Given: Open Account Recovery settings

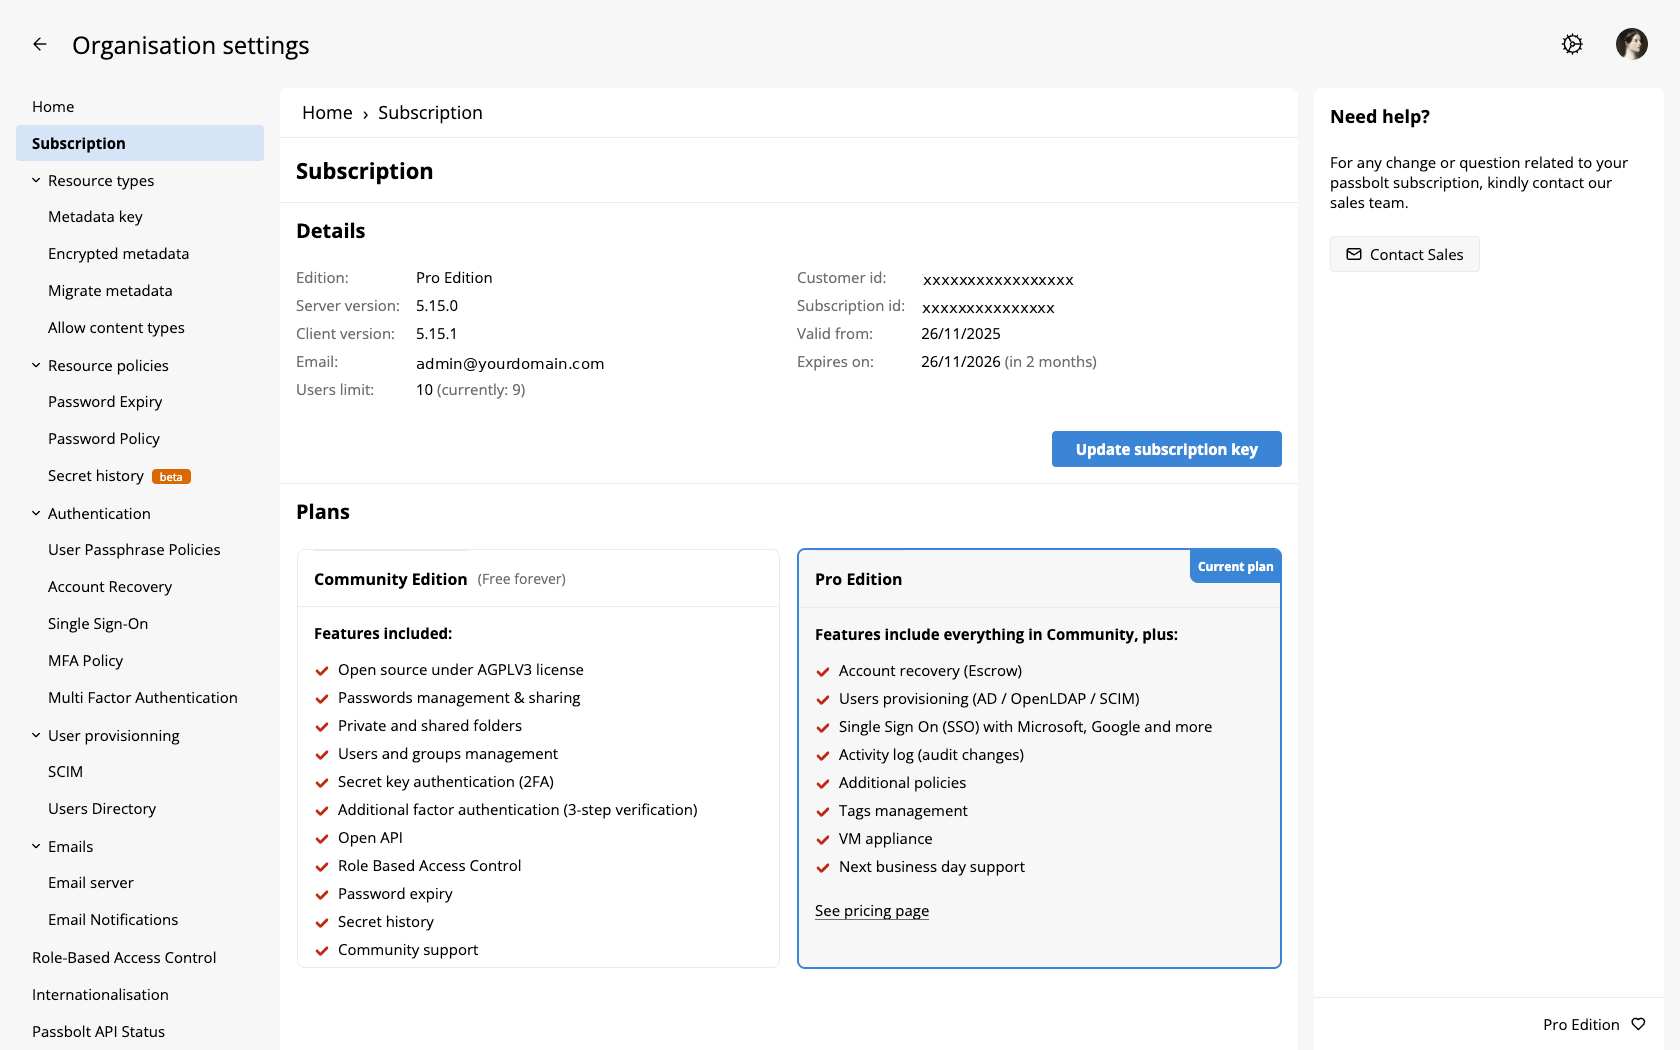Looking at the screenshot, I should tap(110, 587).
